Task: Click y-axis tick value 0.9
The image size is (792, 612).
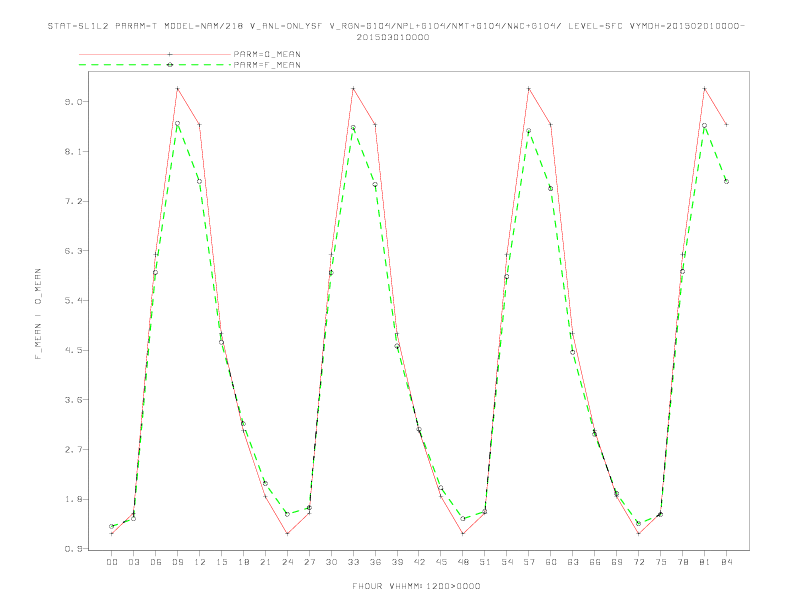Action: click(73, 549)
